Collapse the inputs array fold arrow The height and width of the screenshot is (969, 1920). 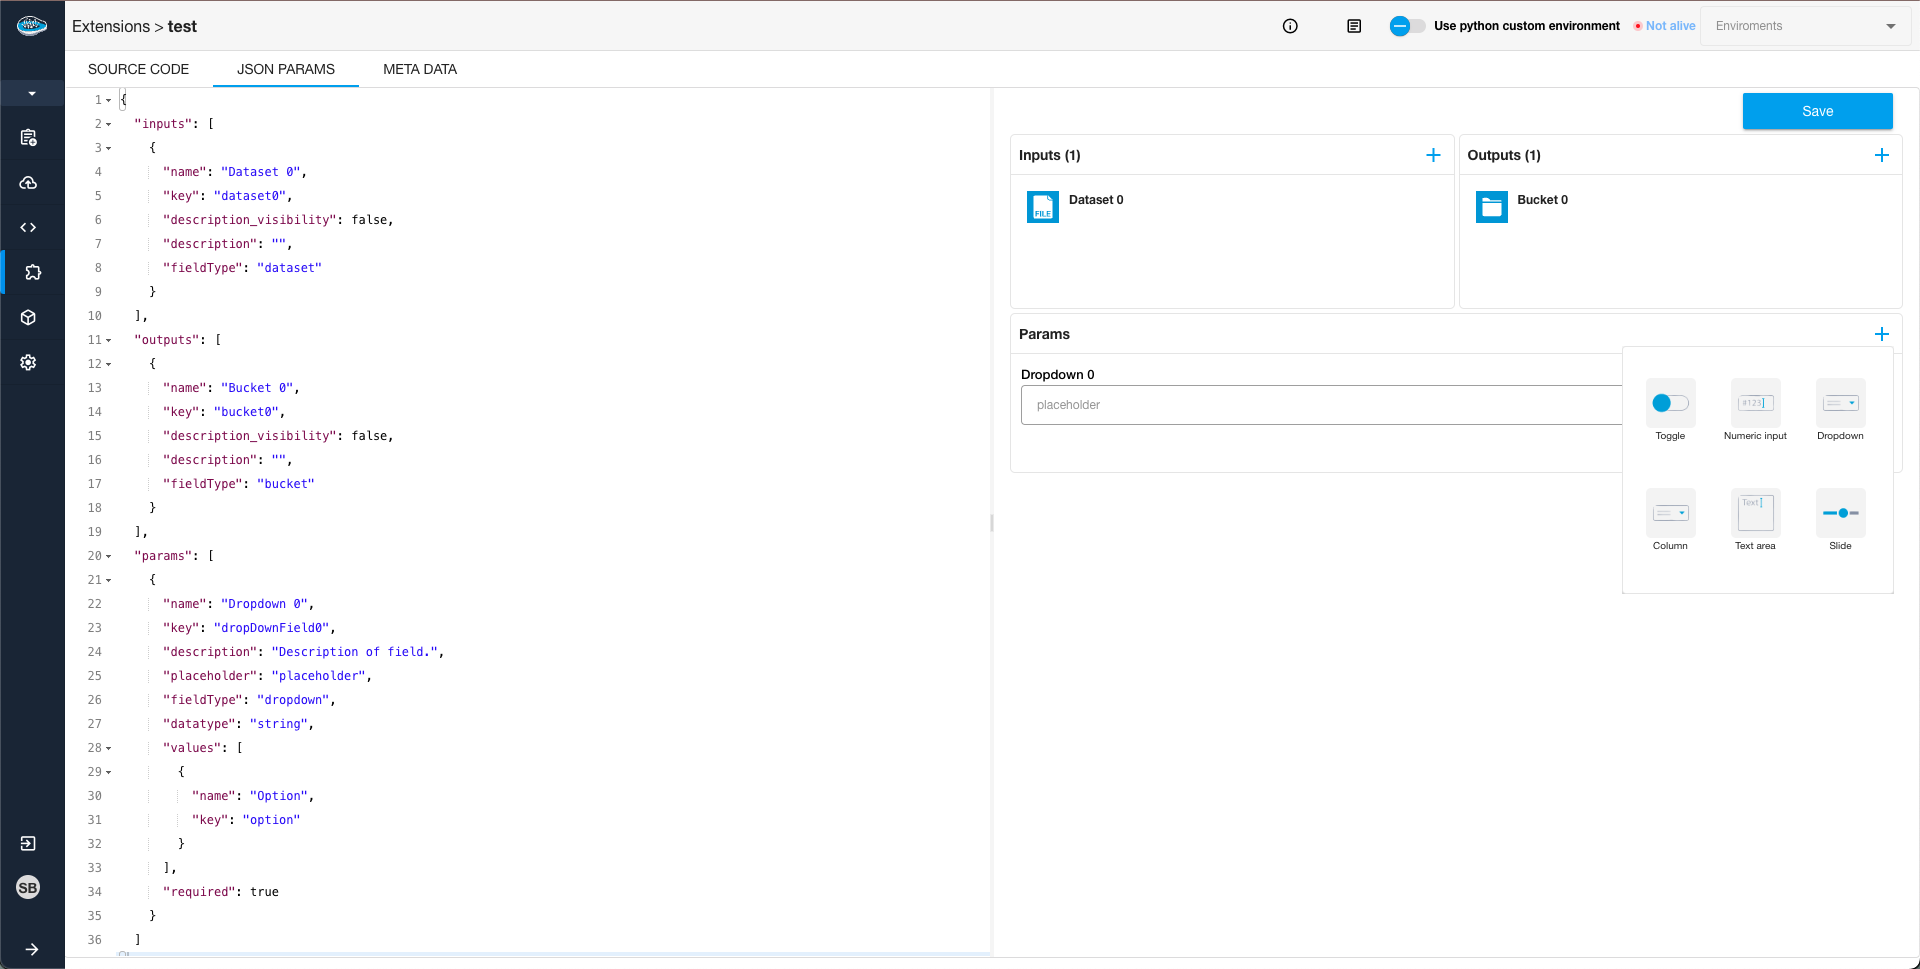coord(109,124)
